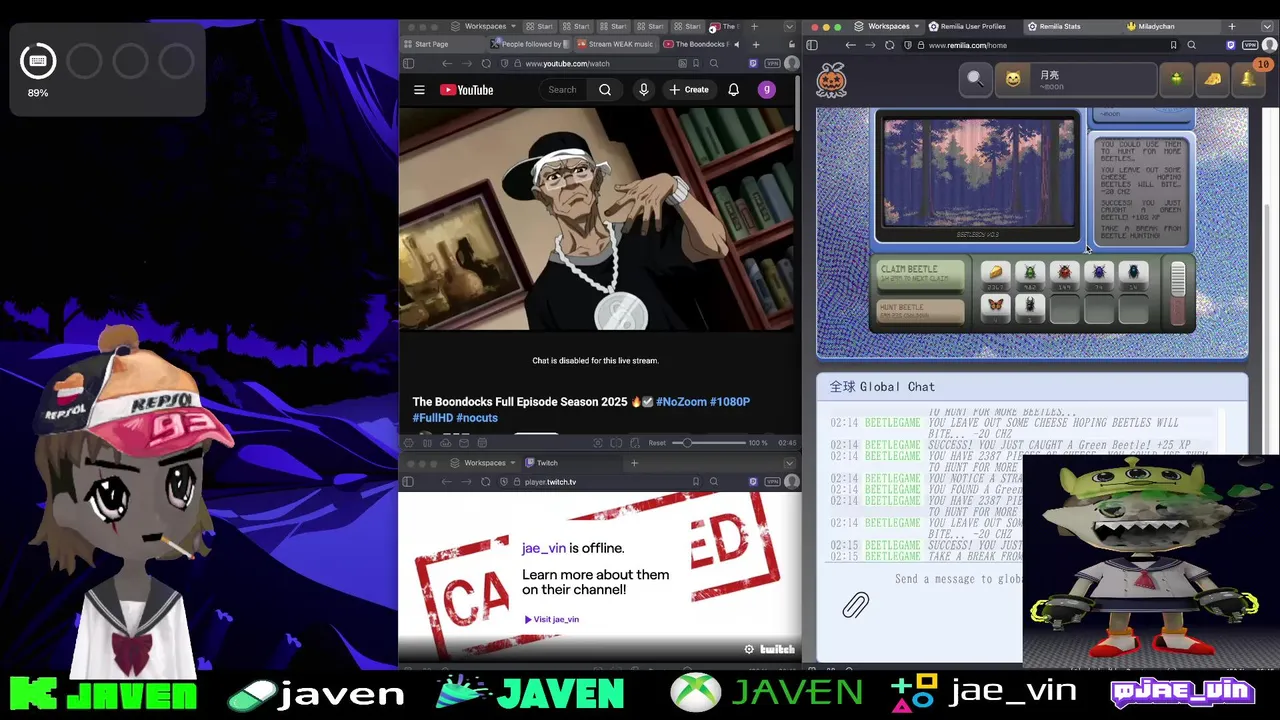The width and height of the screenshot is (1280, 720).
Task: Open the 月亮 moon profile card
Action: (x=1077, y=79)
